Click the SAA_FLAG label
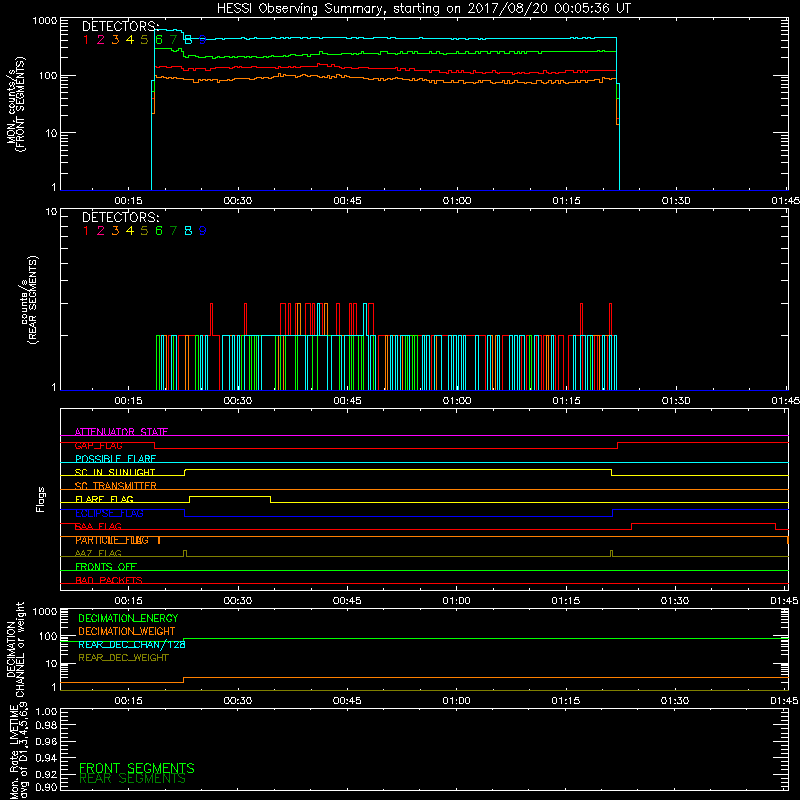 pos(98,526)
